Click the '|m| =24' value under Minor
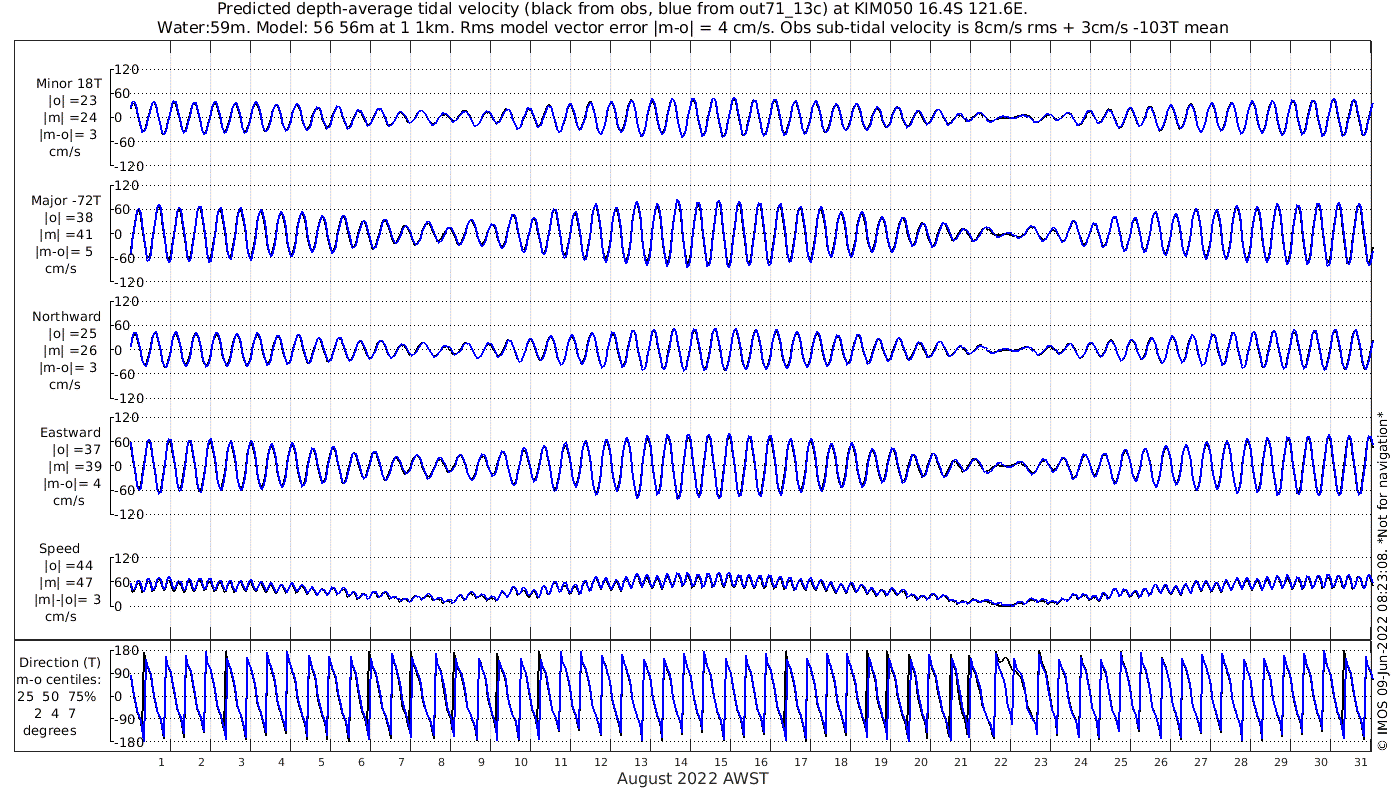This screenshot has height=800, width=1400. coord(73,118)
